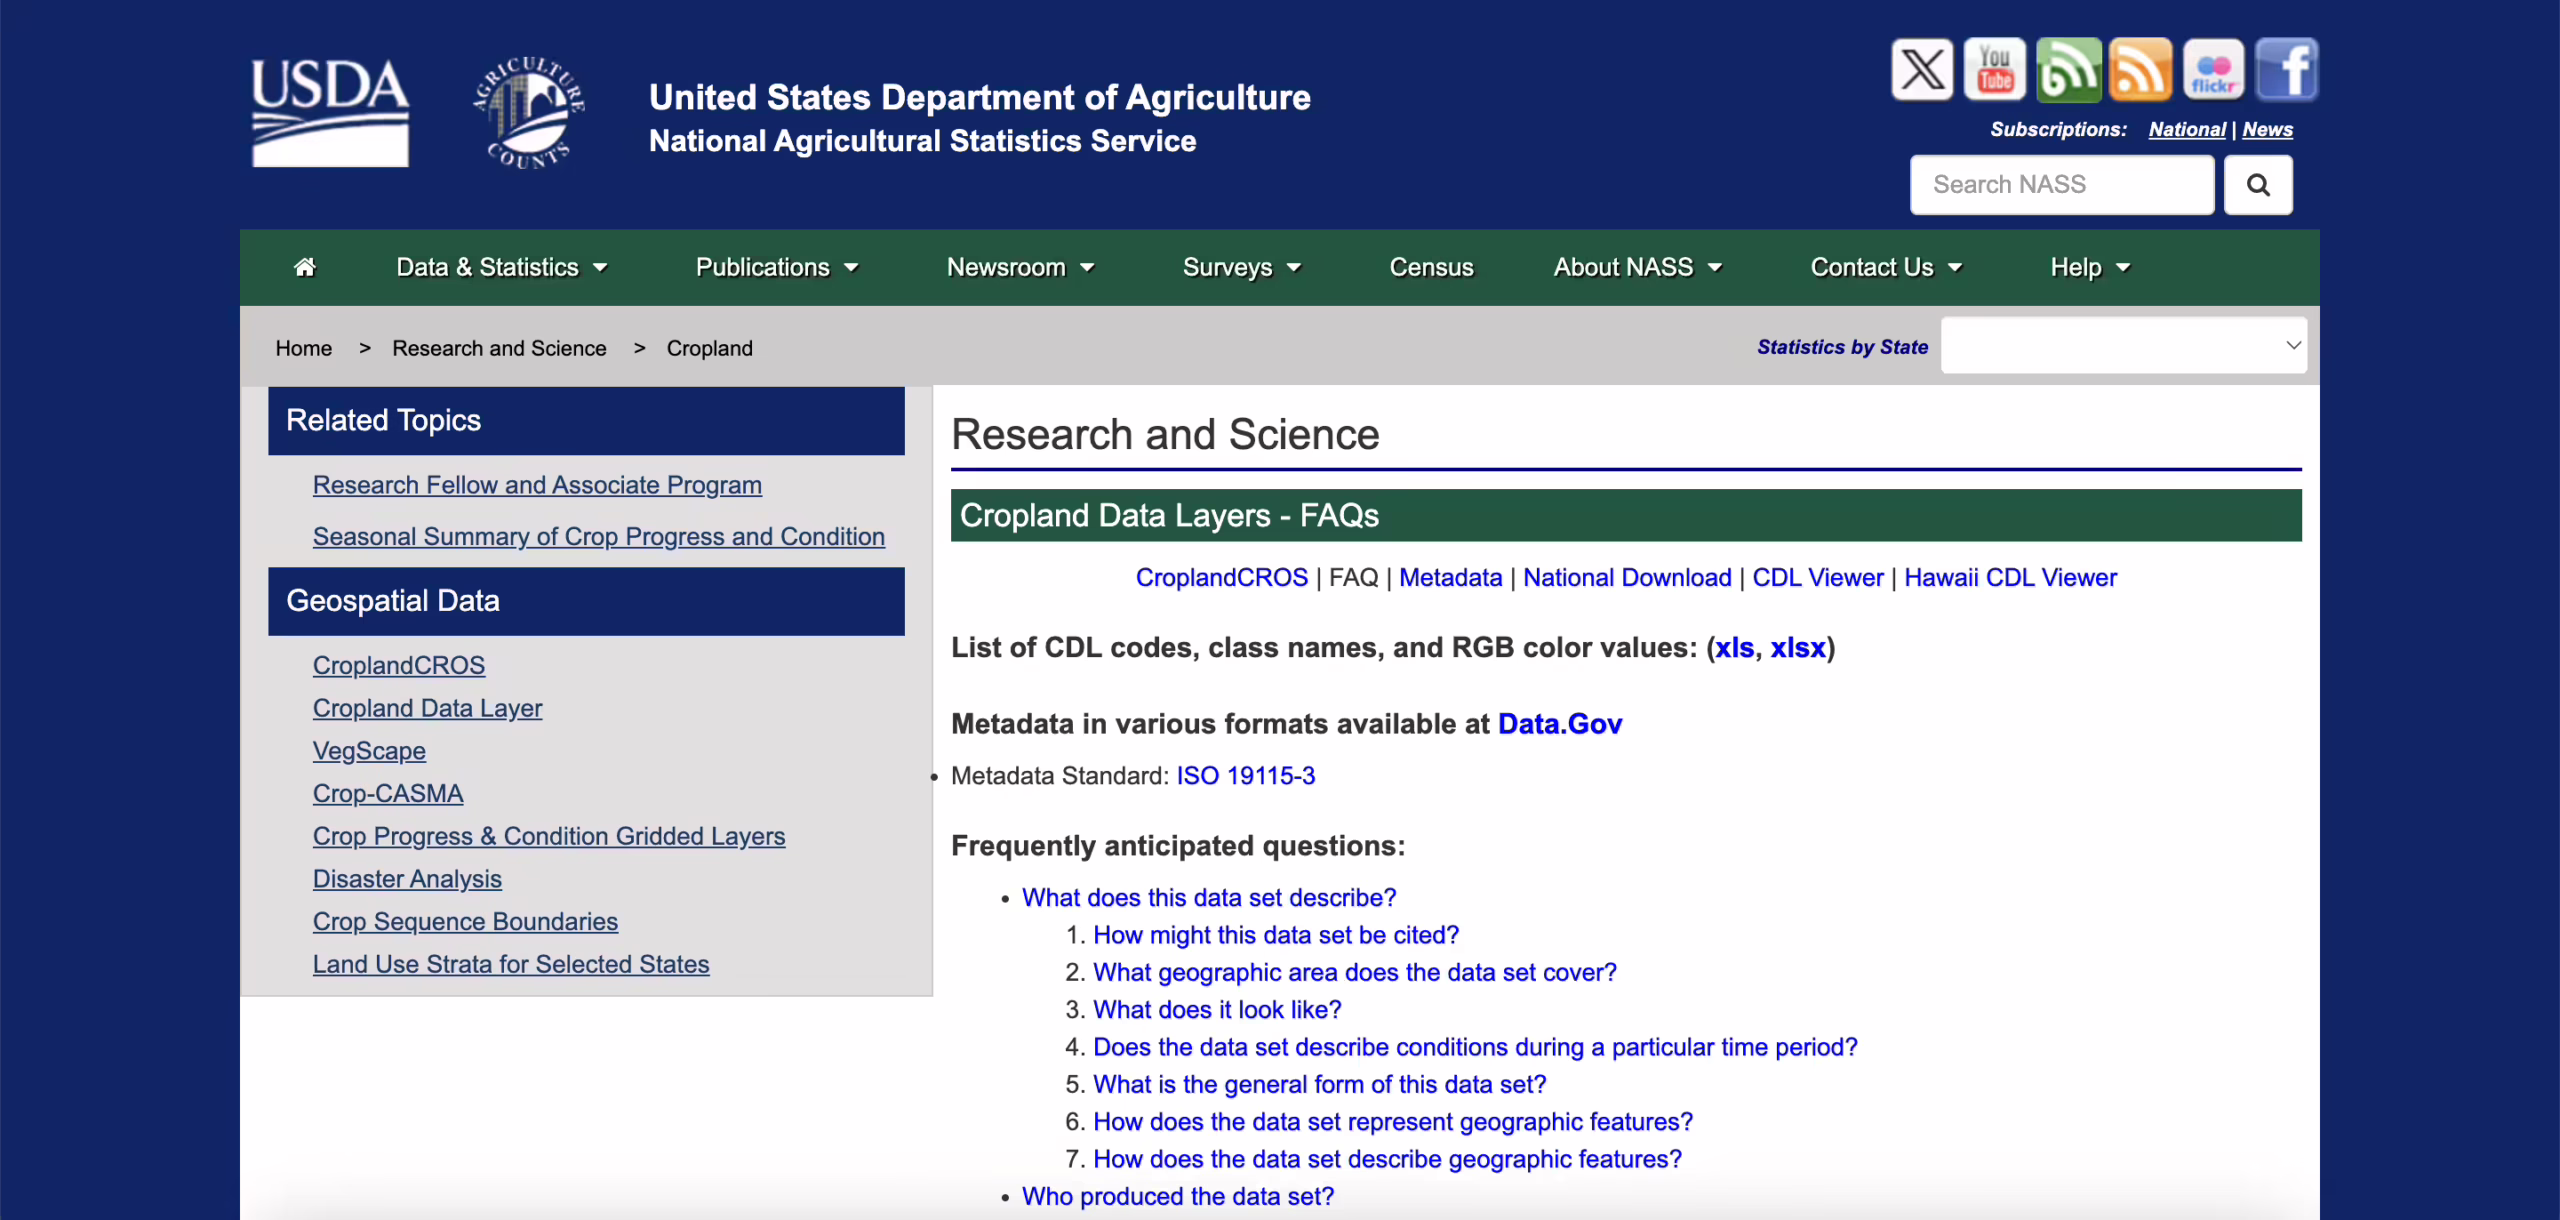Open the NASS blog icon
The width and height of the screenshot is (2560, 1220).
coord(2069,68)
